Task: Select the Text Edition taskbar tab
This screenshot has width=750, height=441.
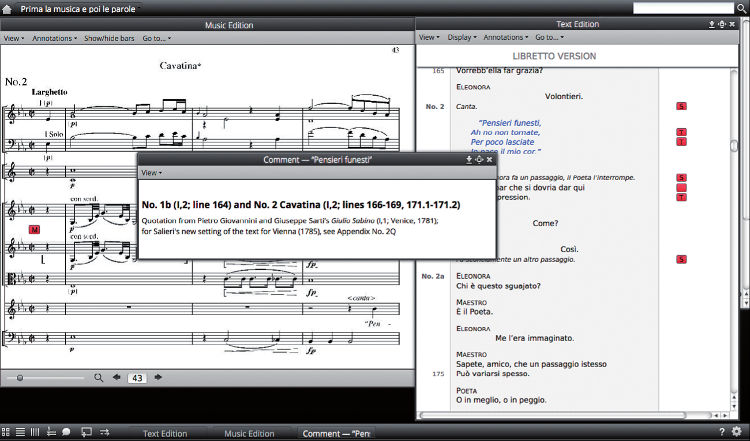Action: point(165,433)
